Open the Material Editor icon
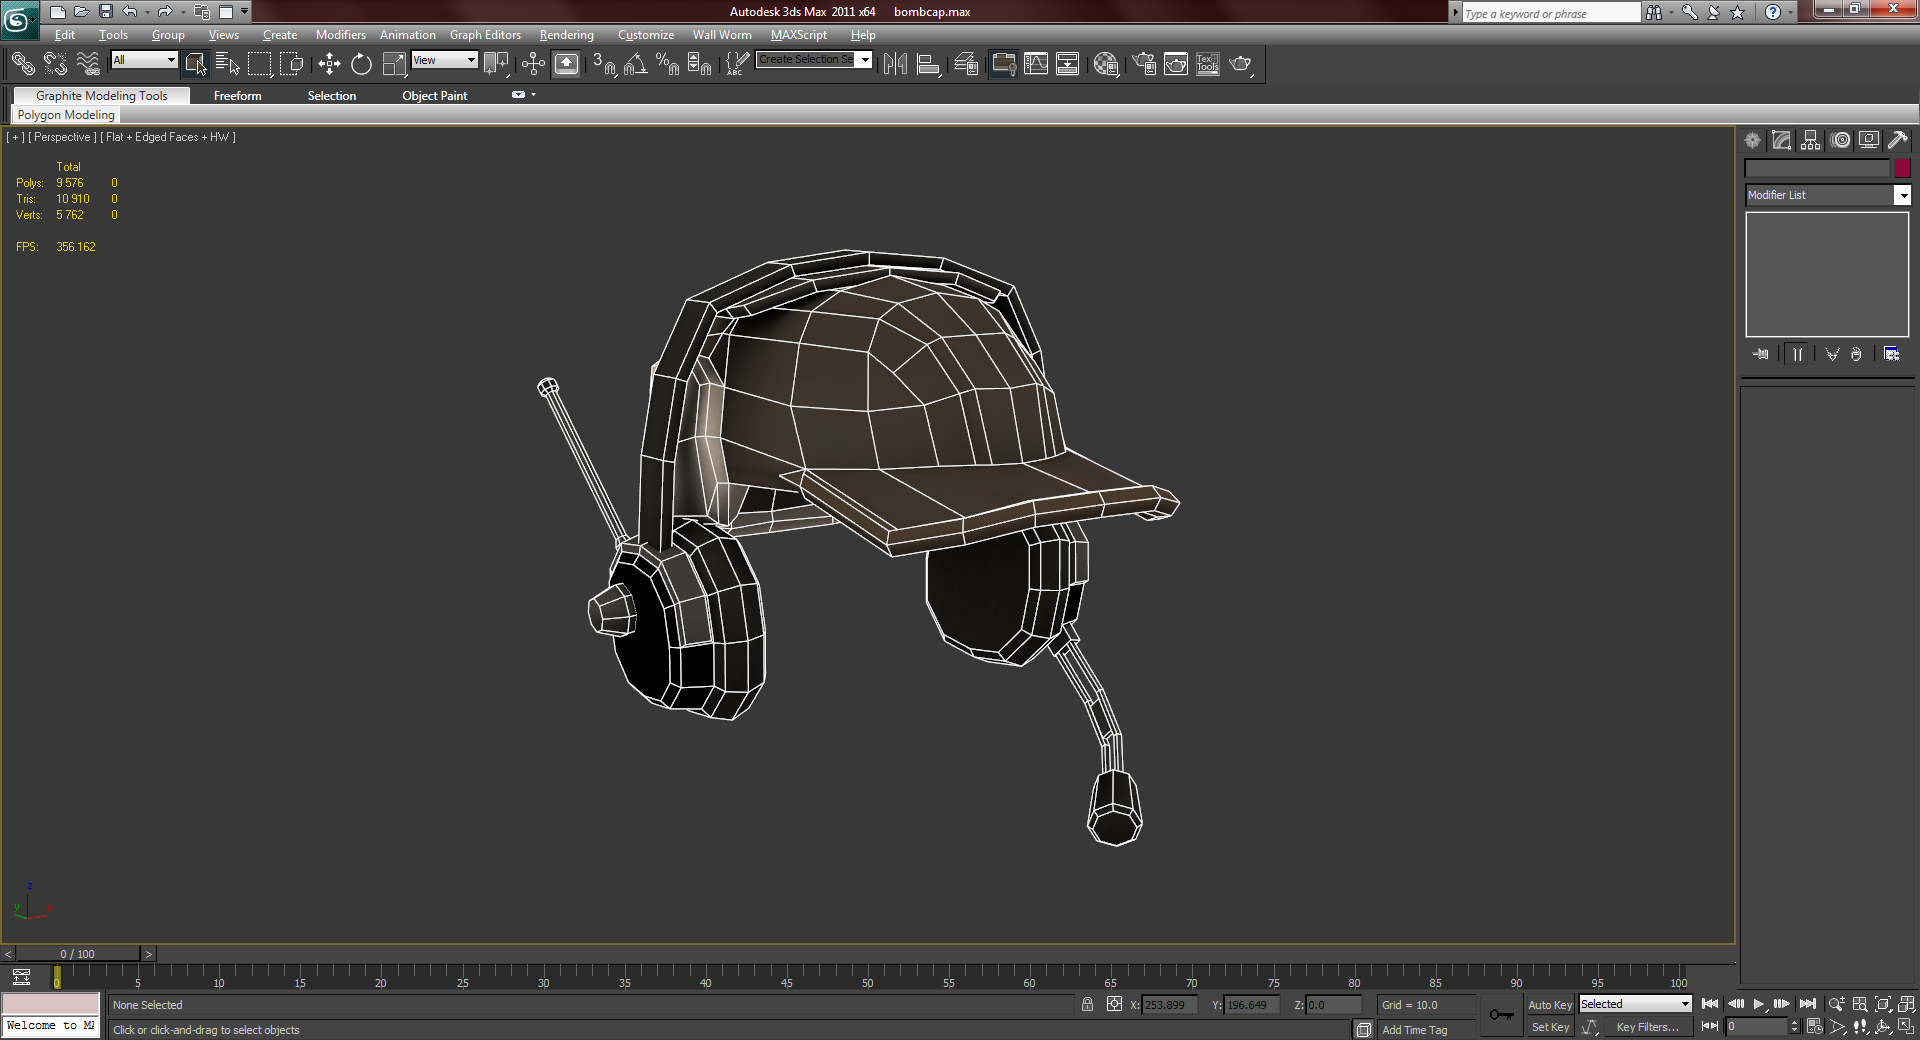Image resolution: width=1920 pixels, height=1040 pixels. [x=1105, y=64]
